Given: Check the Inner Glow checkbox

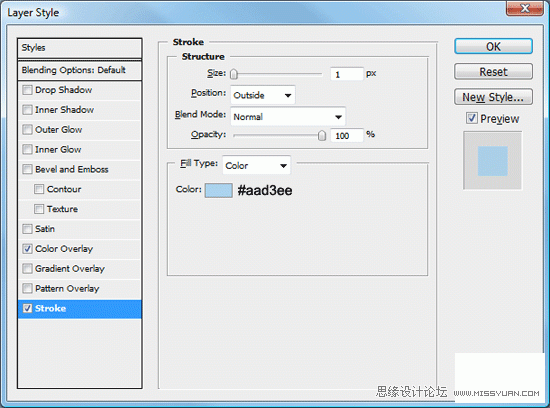Looking at the screenshot, I should [x=27, y=149].
